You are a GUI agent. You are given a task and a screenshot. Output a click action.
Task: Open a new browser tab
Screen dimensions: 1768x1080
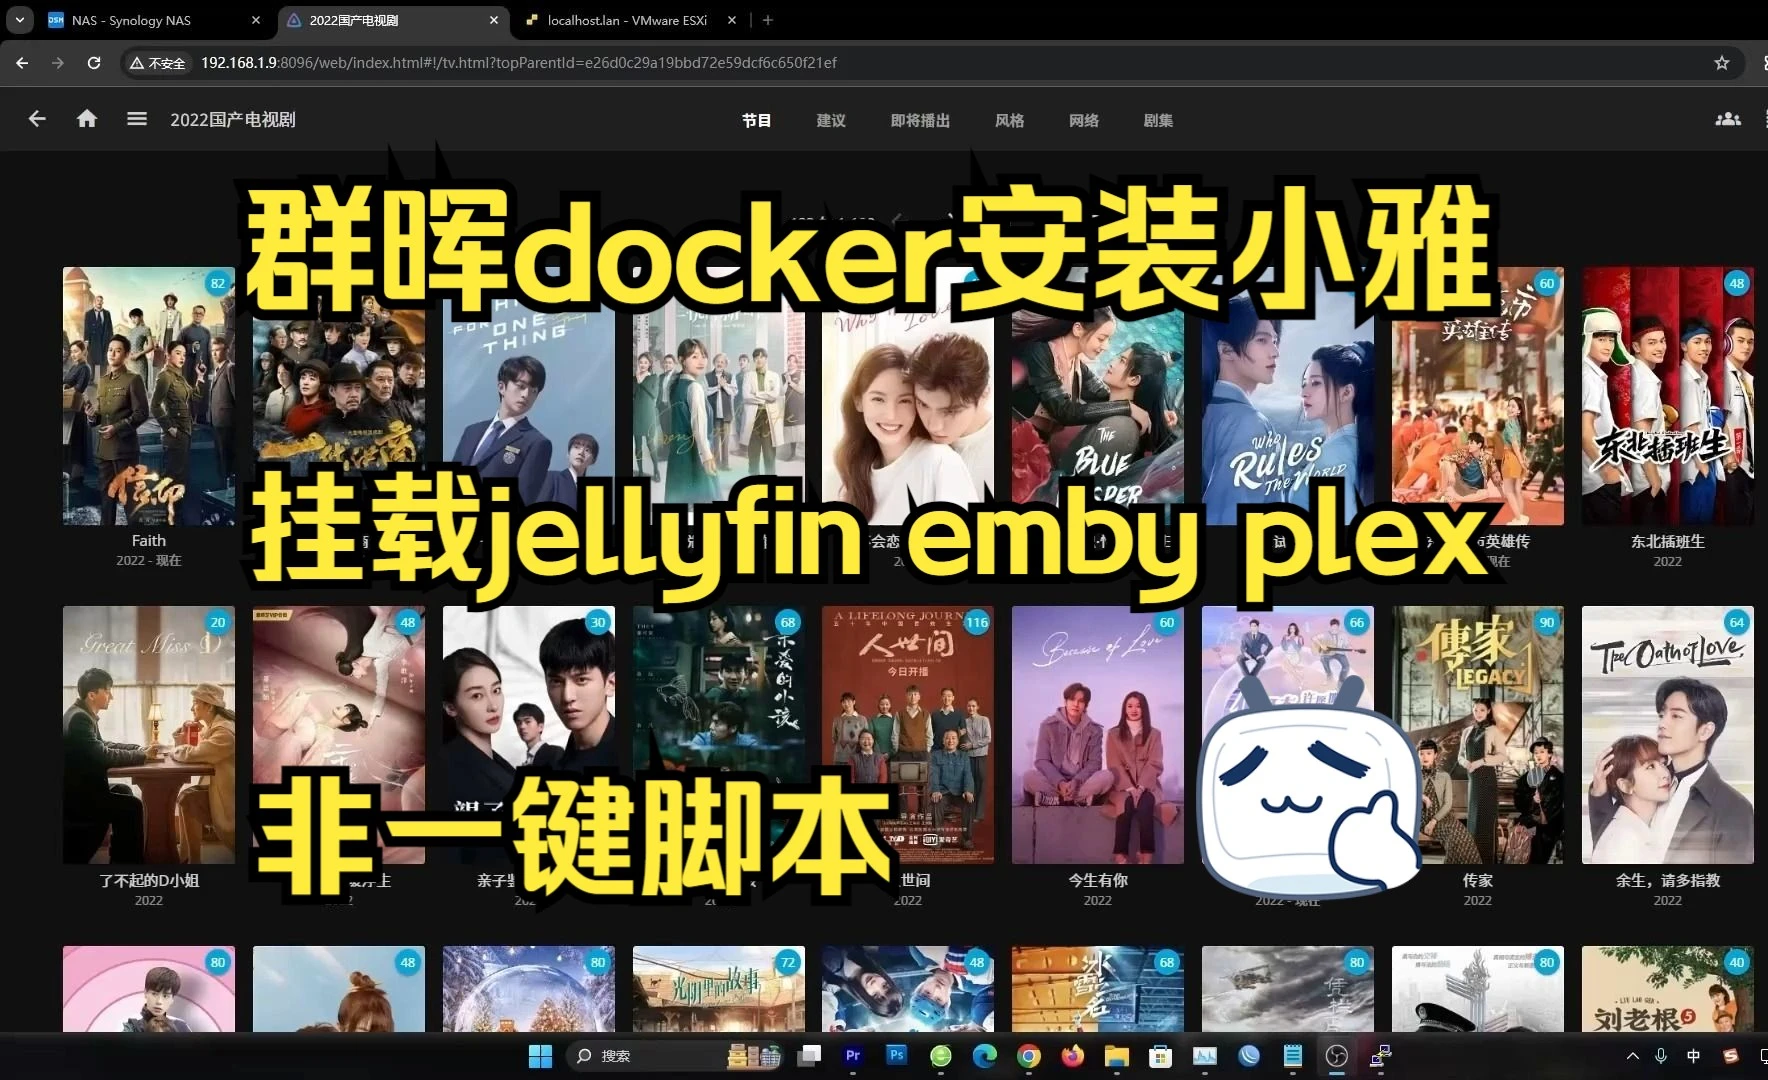[768, 20]
